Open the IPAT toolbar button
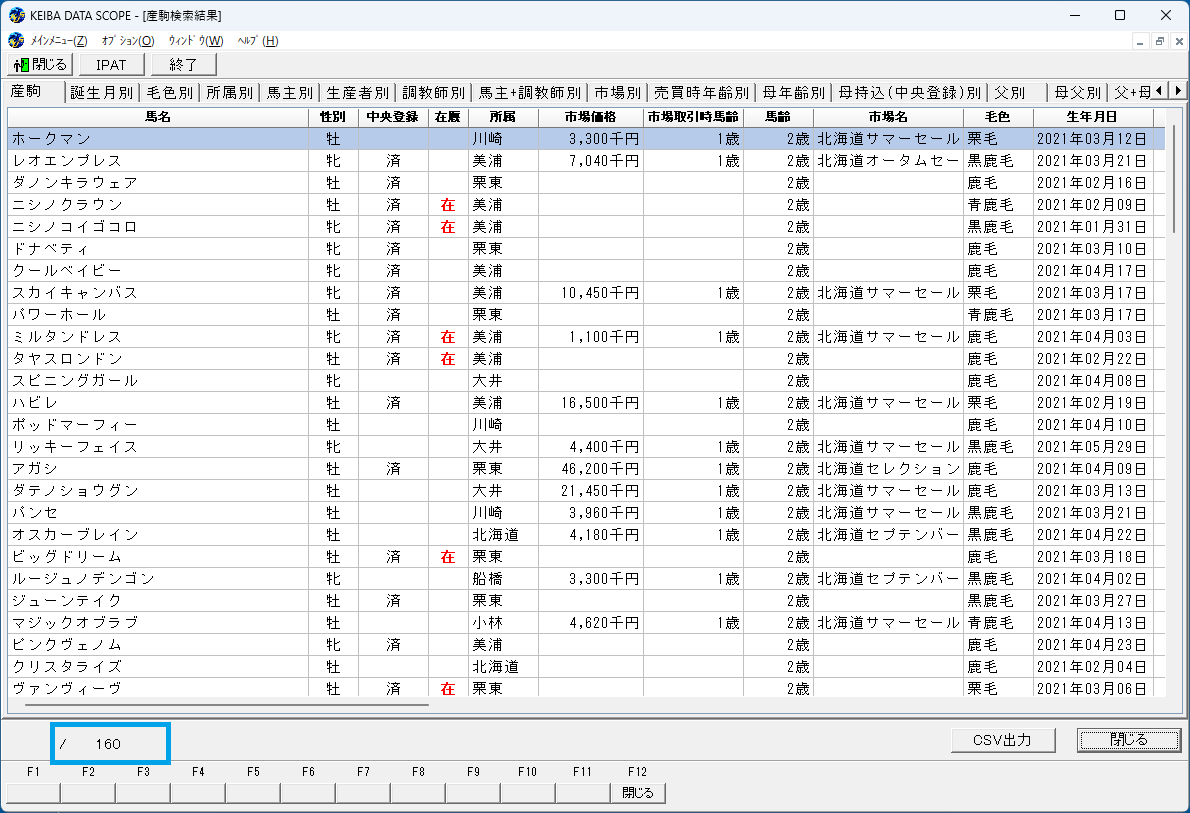The image size is (1190, 813). [111, 65]
